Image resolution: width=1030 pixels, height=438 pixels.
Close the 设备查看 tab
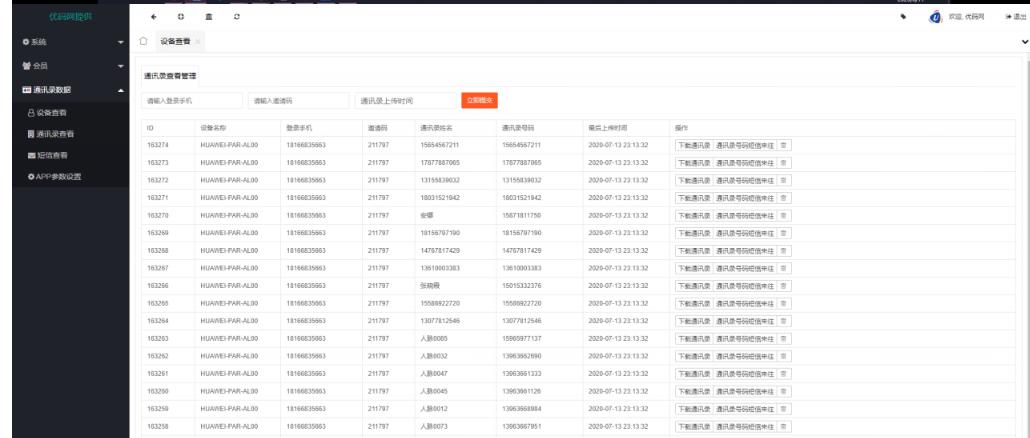(198, 41)
